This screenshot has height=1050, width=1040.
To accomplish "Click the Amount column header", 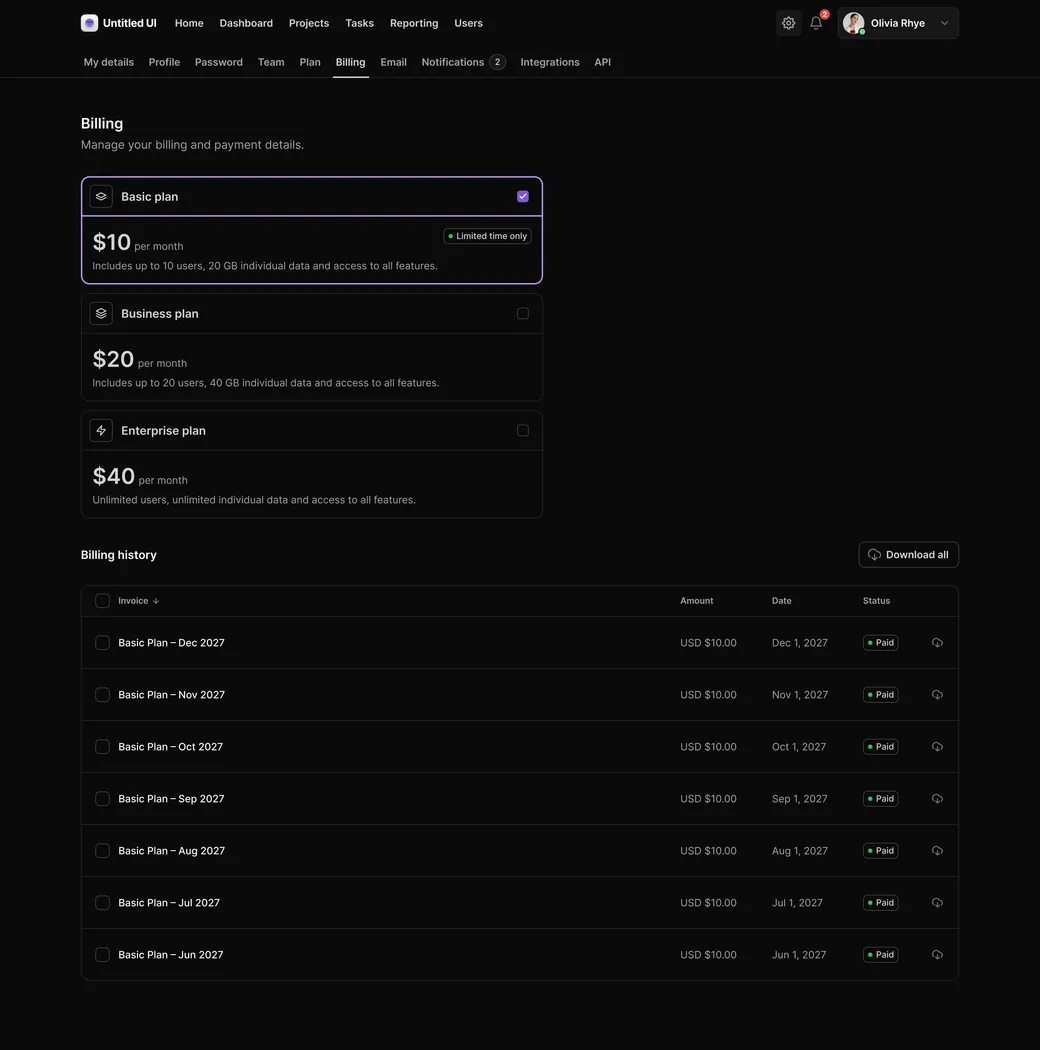I will (x=696, y=601).
